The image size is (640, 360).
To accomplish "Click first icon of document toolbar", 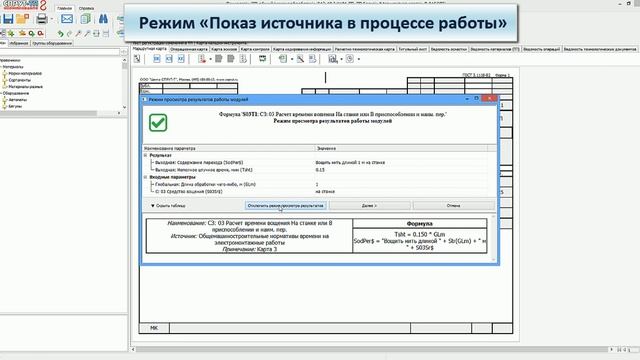I will [x=137, y=59].
